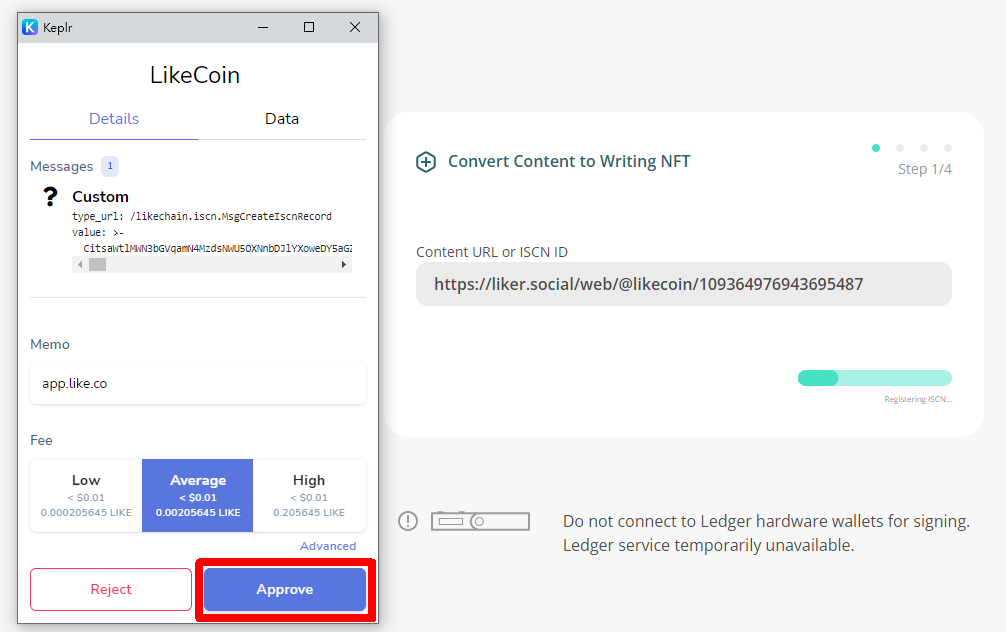Screen dimensions: 1006x632
Task: Click the left scroll arrow in message box
Action: click(x=80, y=264)
